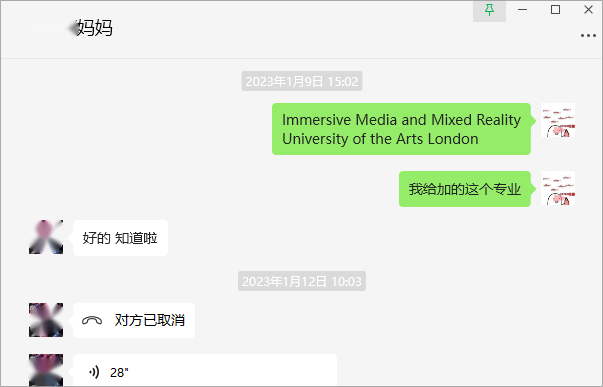Screen dimensions: 603x387
Task: Click the 我给加的这个专业 green bubble
Action: tap(465, 189)
